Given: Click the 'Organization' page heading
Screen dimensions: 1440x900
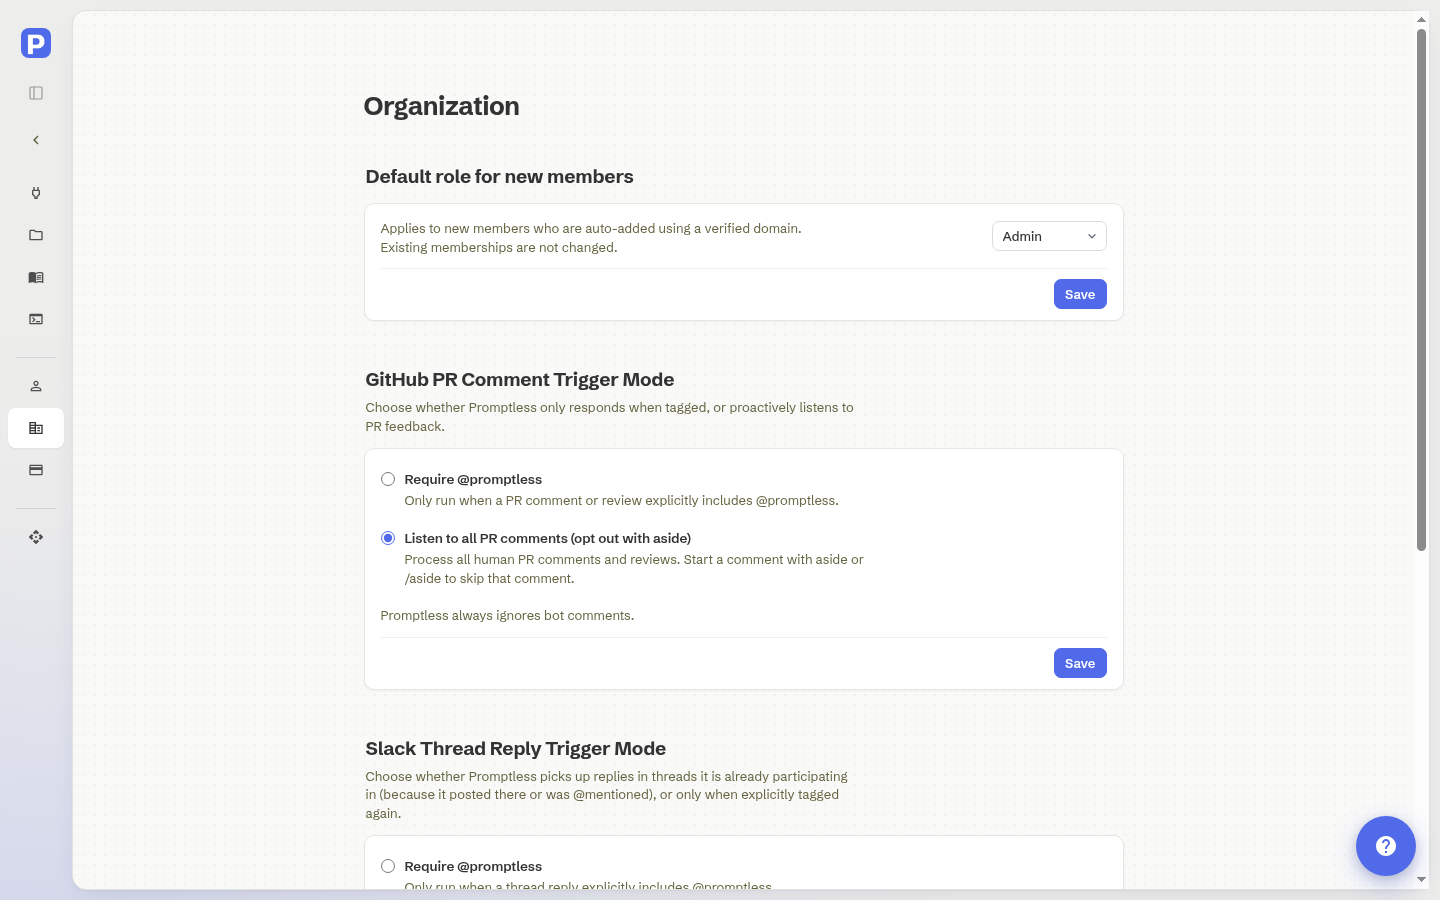Looking at the screenshot, I should click(441, 106).
